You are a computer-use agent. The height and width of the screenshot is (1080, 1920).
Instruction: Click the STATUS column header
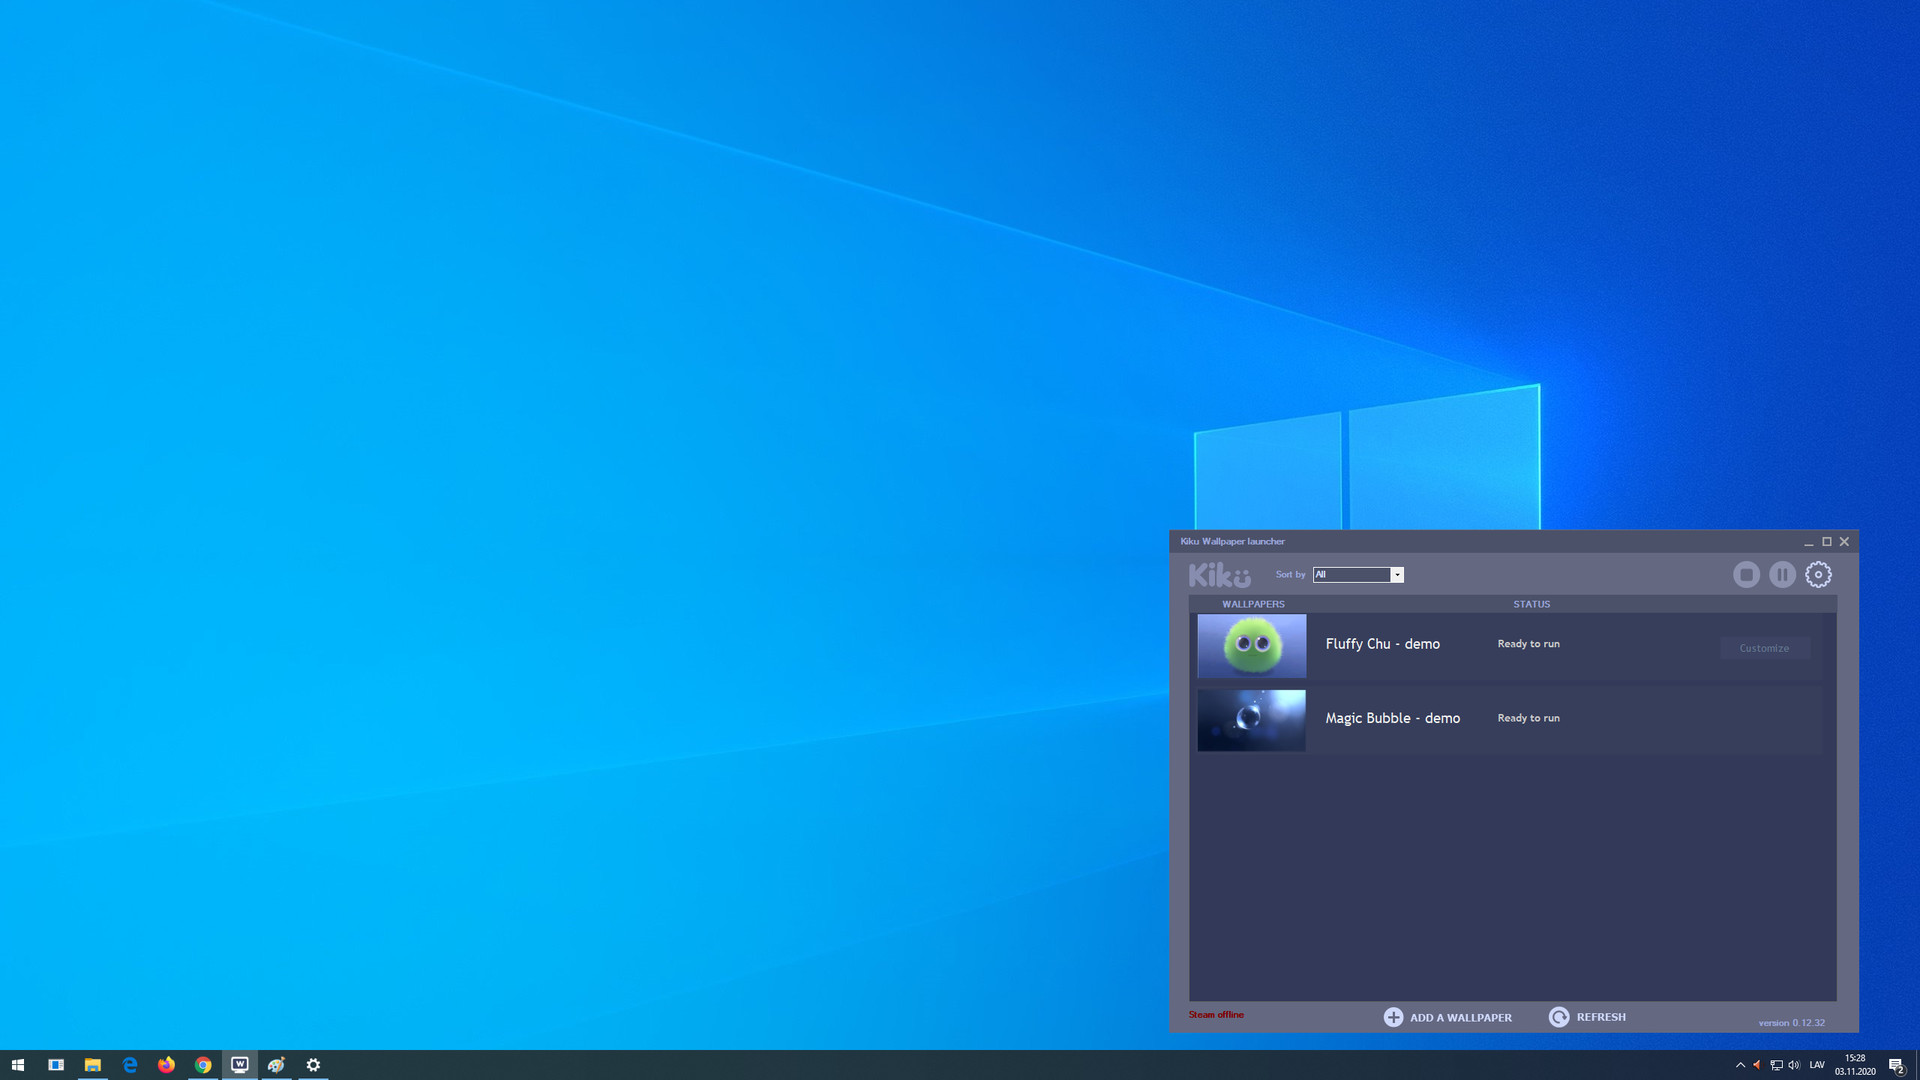tap(1531, 604)
